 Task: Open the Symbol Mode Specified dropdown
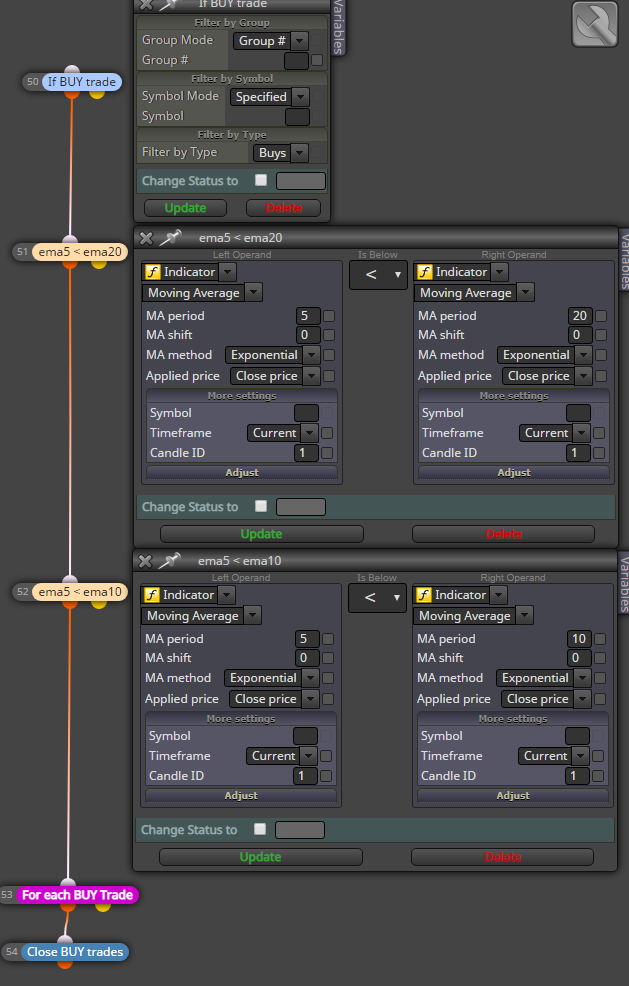pos(269,97)
